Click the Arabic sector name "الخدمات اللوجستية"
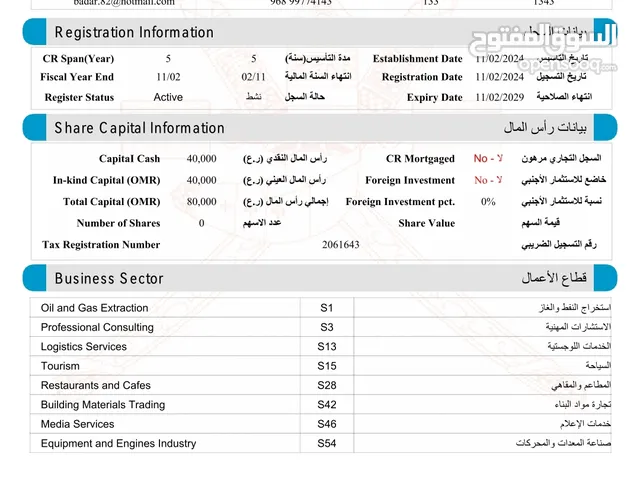The image size is (640, 480). point(579,346)
